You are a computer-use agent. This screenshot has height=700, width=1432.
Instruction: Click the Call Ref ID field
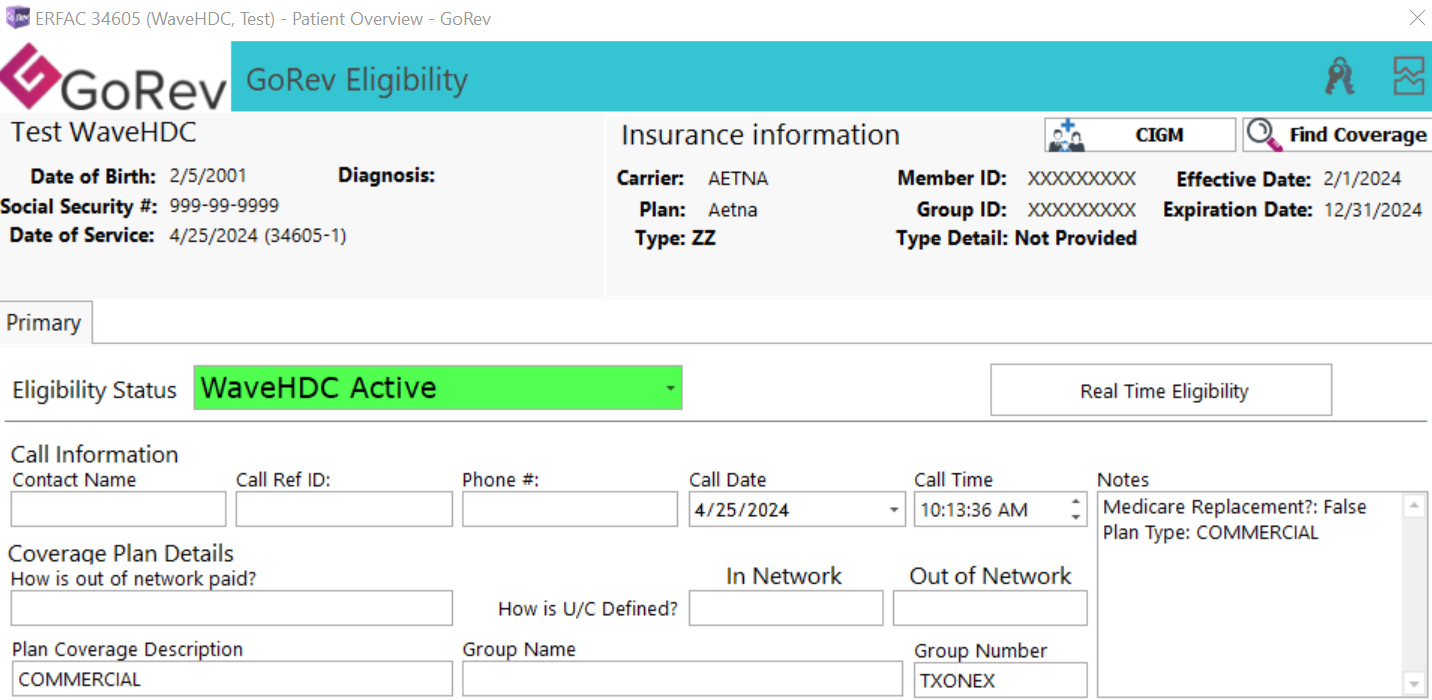(345, 509)
